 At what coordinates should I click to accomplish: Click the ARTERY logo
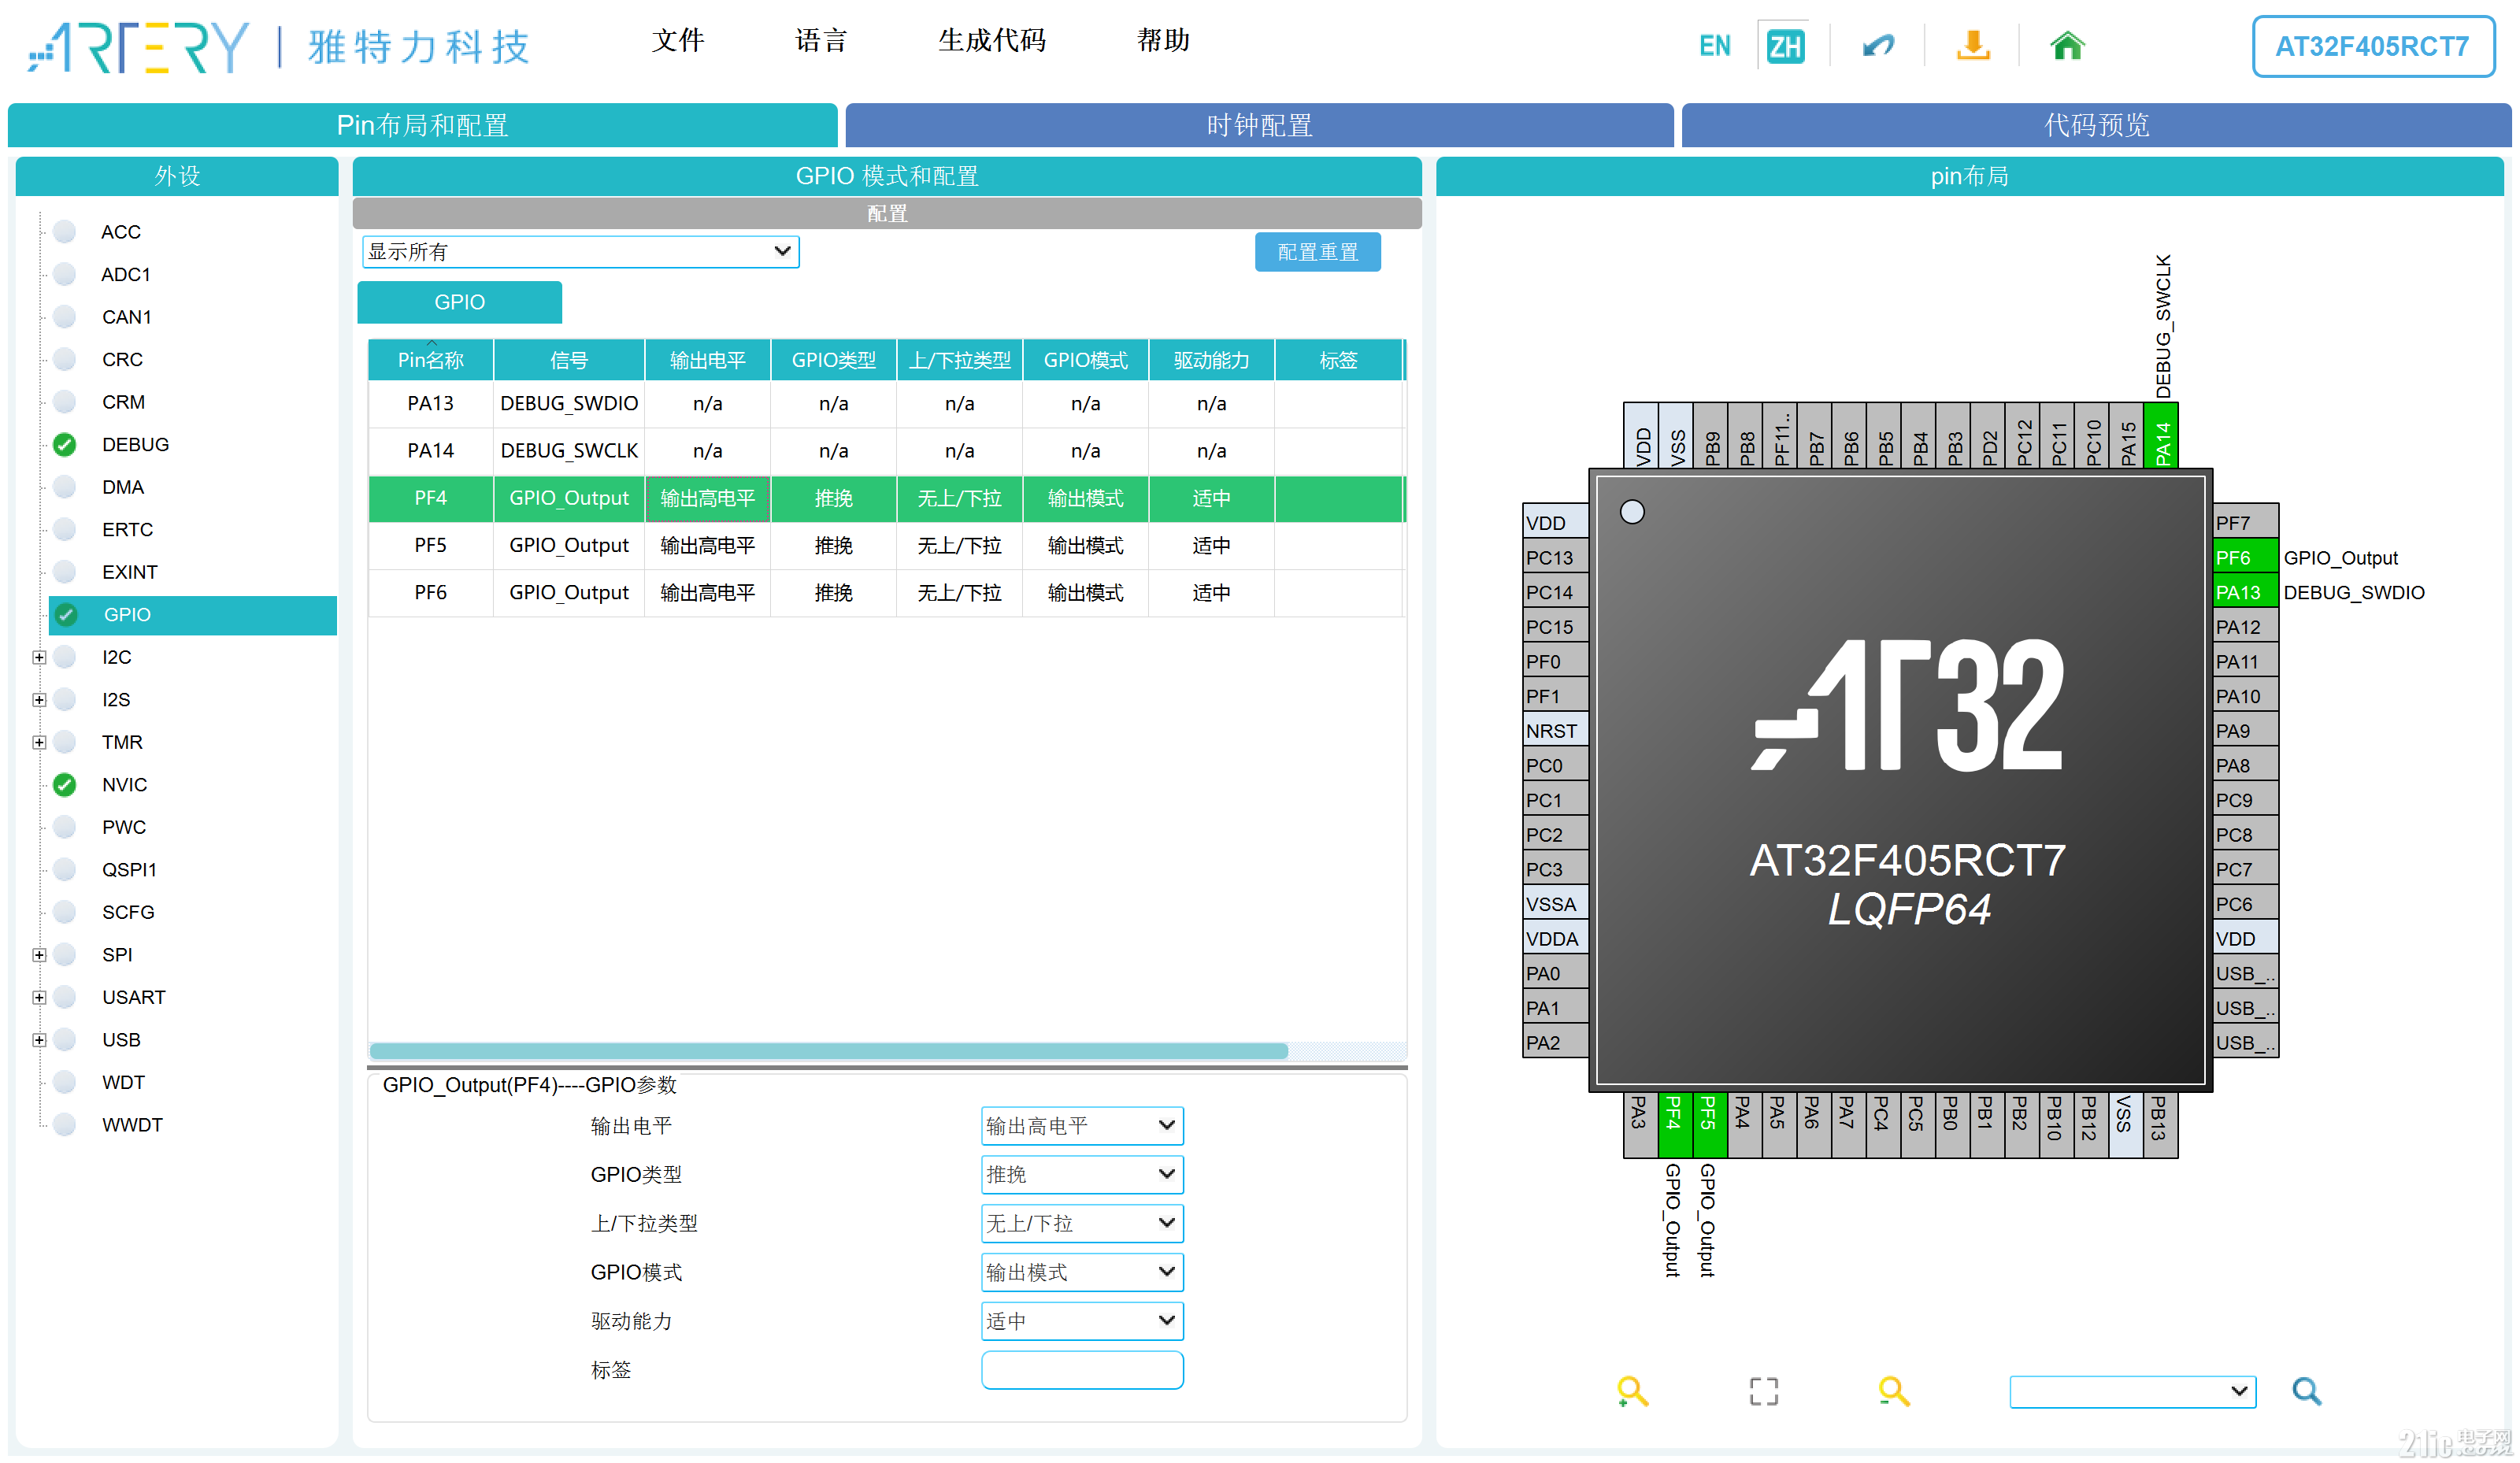coord(138,47)
